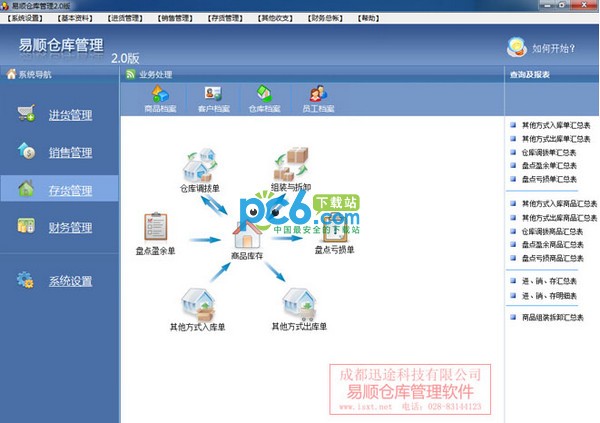This screenshot has height=423, width=600.
Task: Open the 其他方式入库单 warehouse icon
Action: pyautogui.click(x=198, y=305)
